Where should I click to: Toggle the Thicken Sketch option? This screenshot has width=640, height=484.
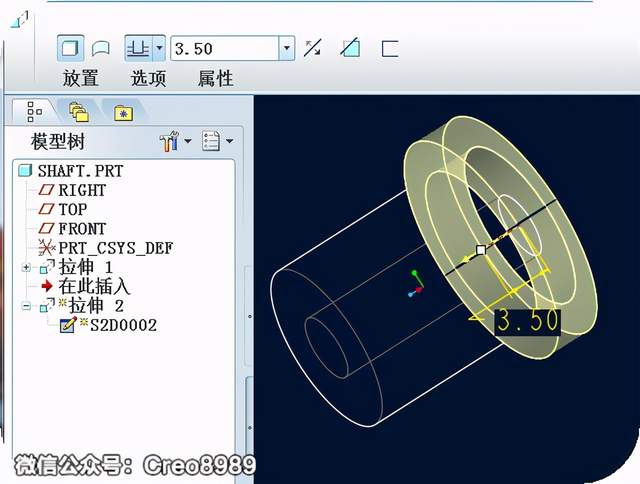[x=390, y=49]
